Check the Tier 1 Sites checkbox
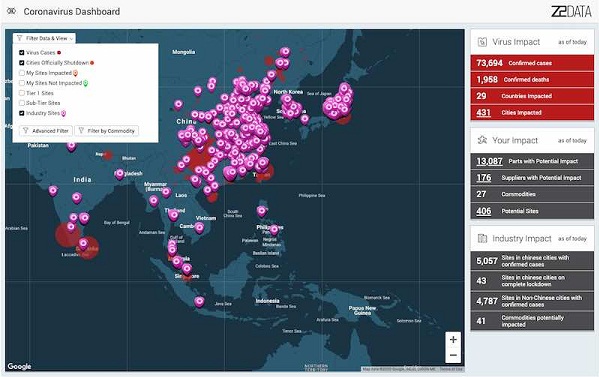The image size is (599, 377). point(22,93)
